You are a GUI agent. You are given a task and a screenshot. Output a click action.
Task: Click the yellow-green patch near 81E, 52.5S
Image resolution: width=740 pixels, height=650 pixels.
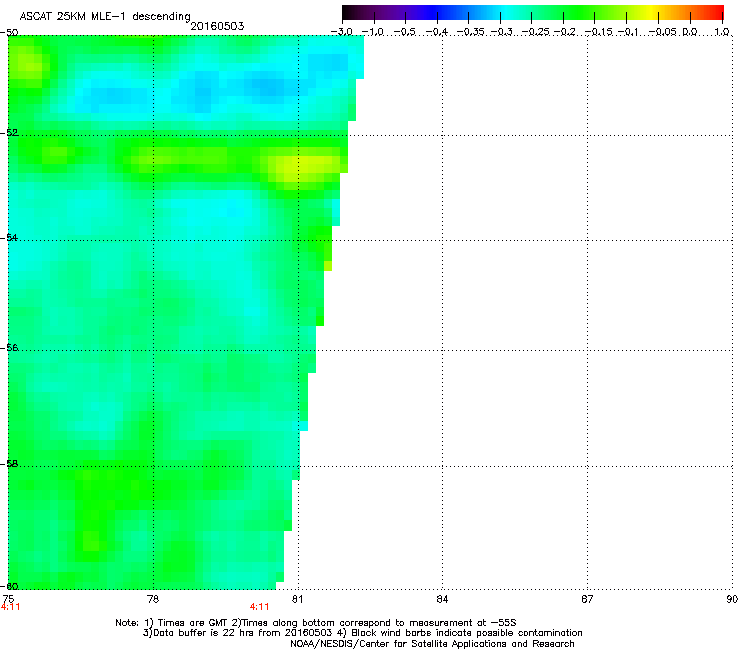(302, 168)
